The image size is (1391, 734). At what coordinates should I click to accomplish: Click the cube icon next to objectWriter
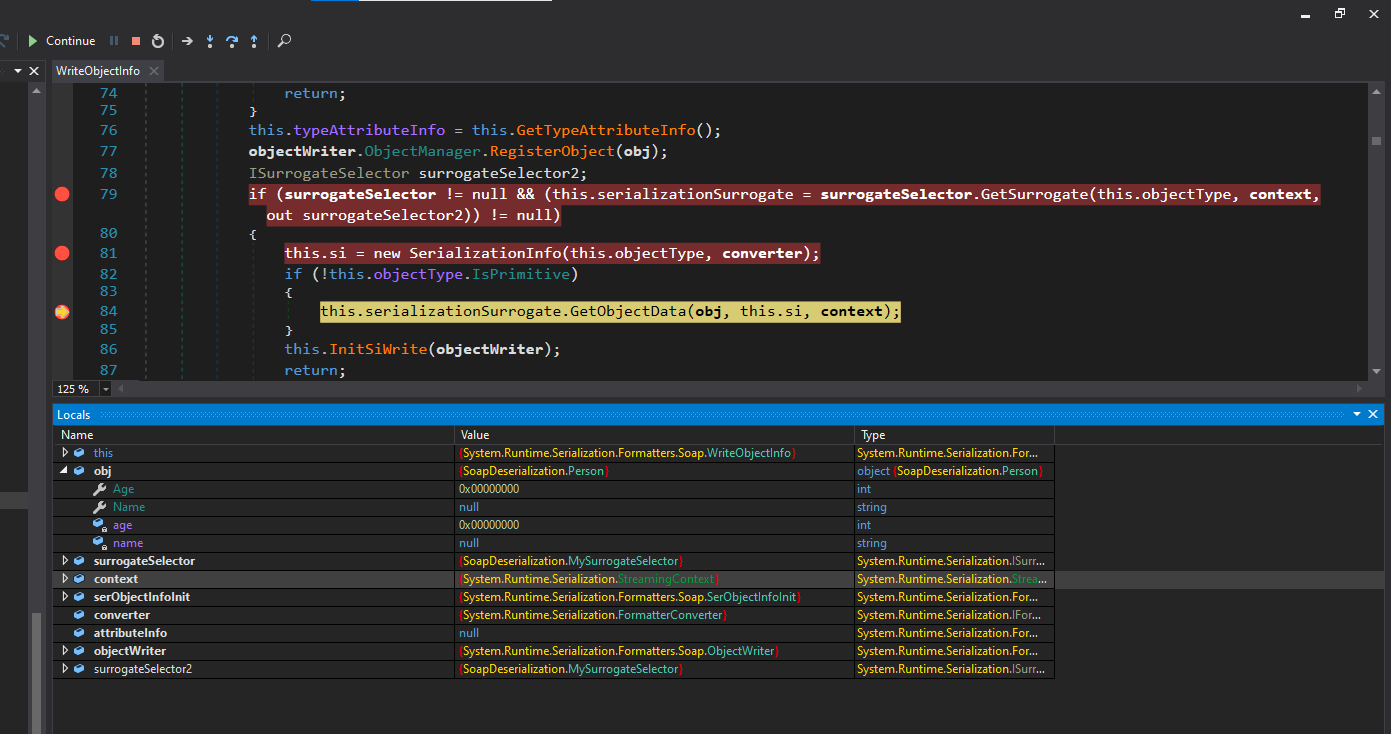(81, 651)
